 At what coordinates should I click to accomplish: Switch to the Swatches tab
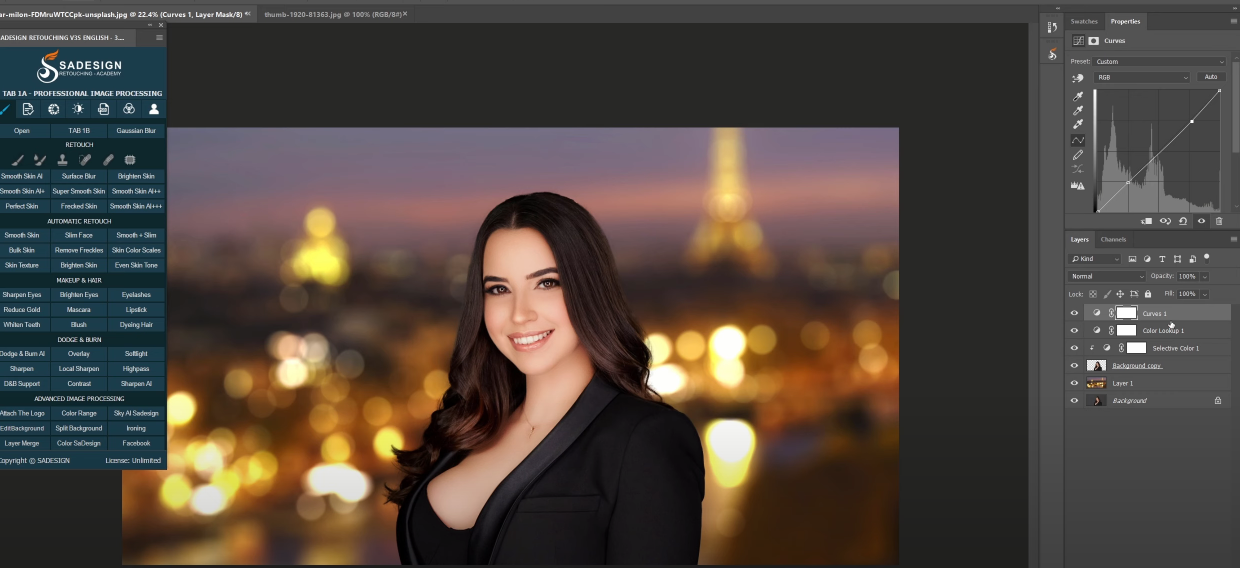[x=1084, y=21]
